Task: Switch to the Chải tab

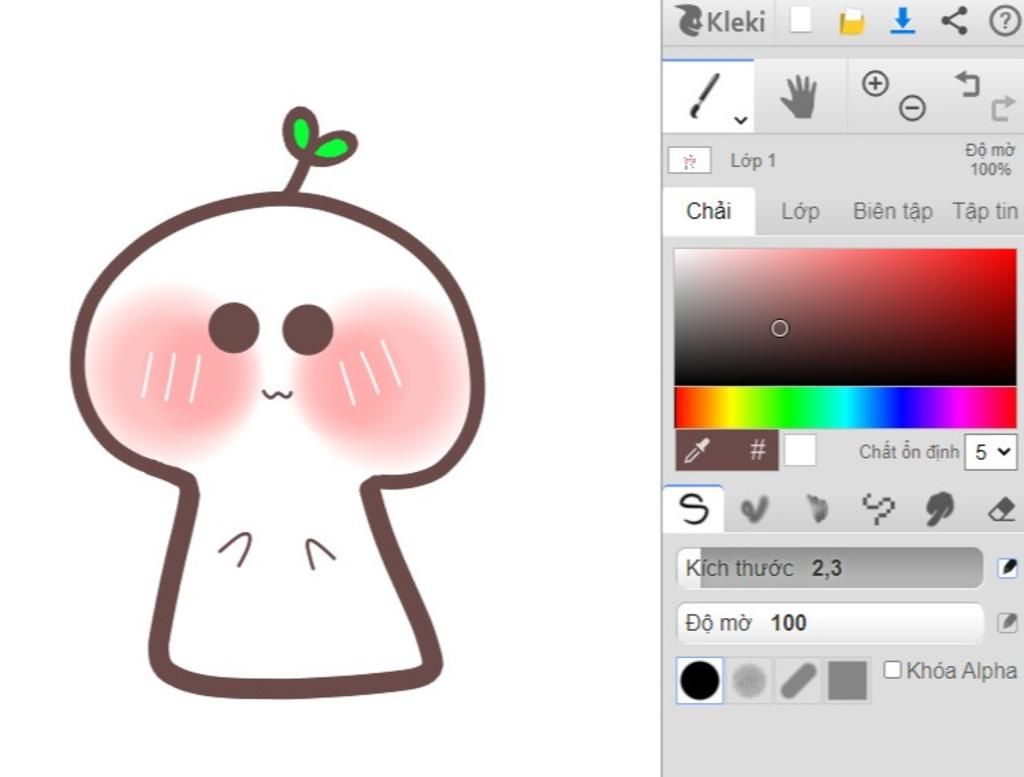Action: [709, 211]
